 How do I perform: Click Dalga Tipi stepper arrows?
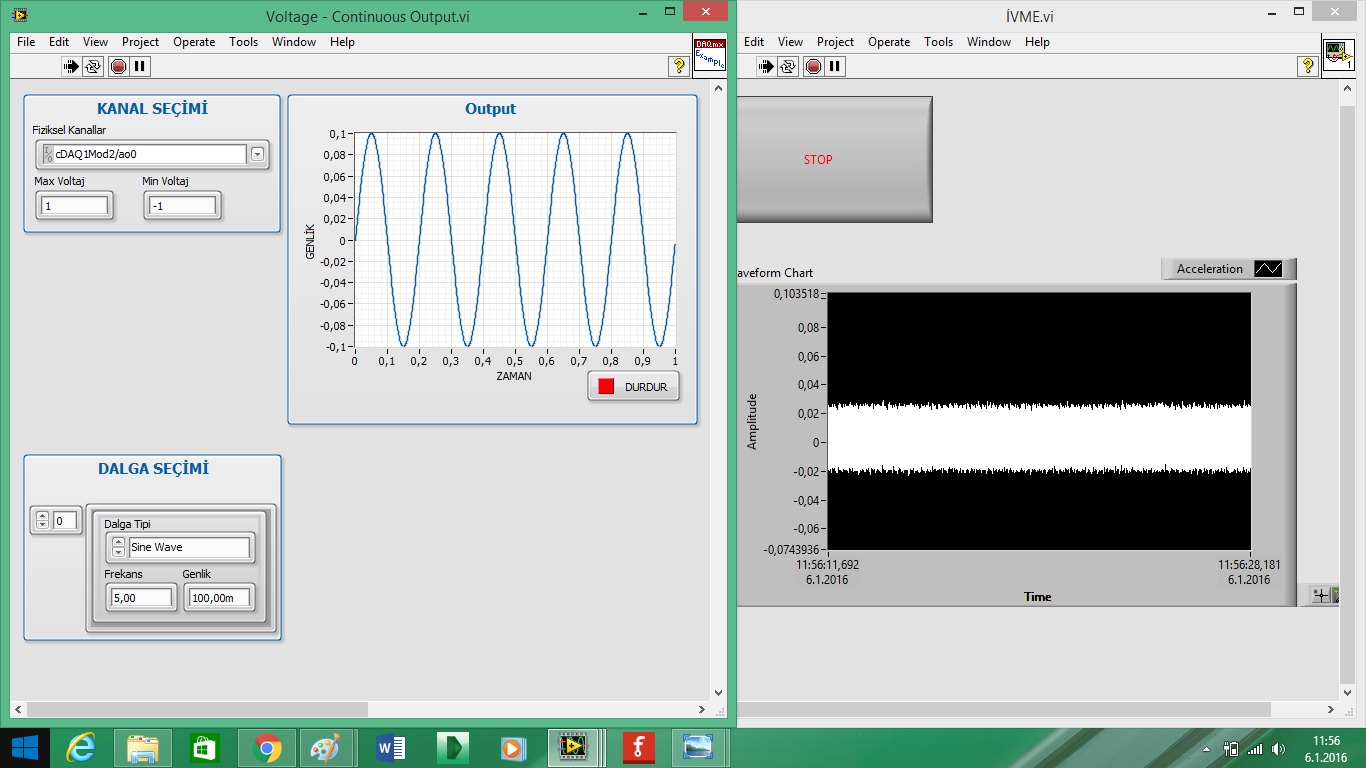(x=118, y=547)
